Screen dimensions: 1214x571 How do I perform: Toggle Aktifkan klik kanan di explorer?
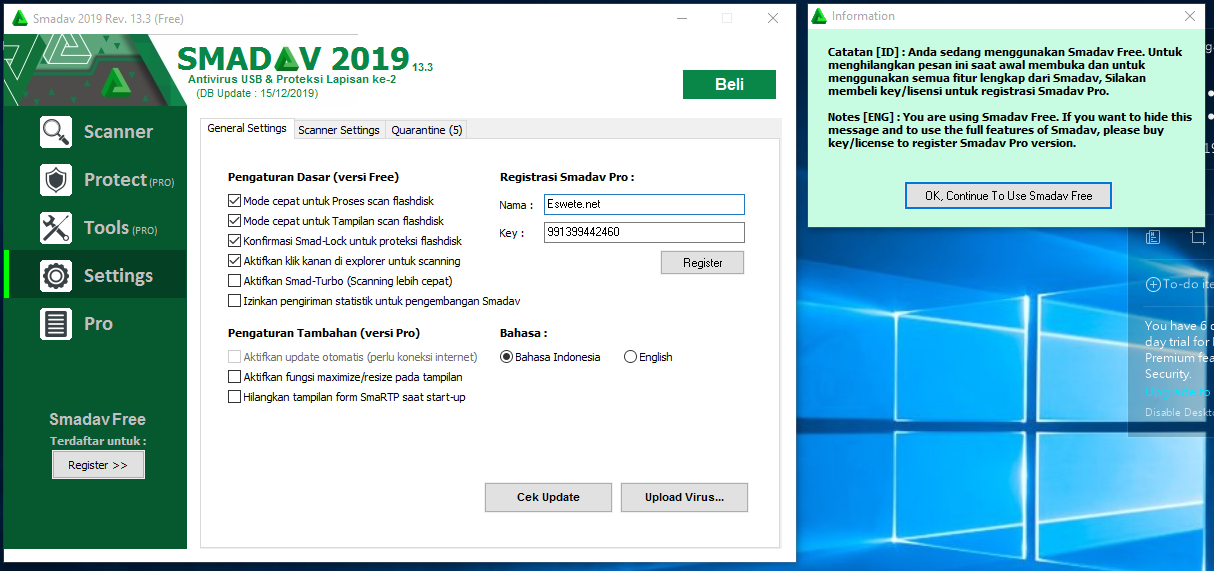tap(235, 261)
